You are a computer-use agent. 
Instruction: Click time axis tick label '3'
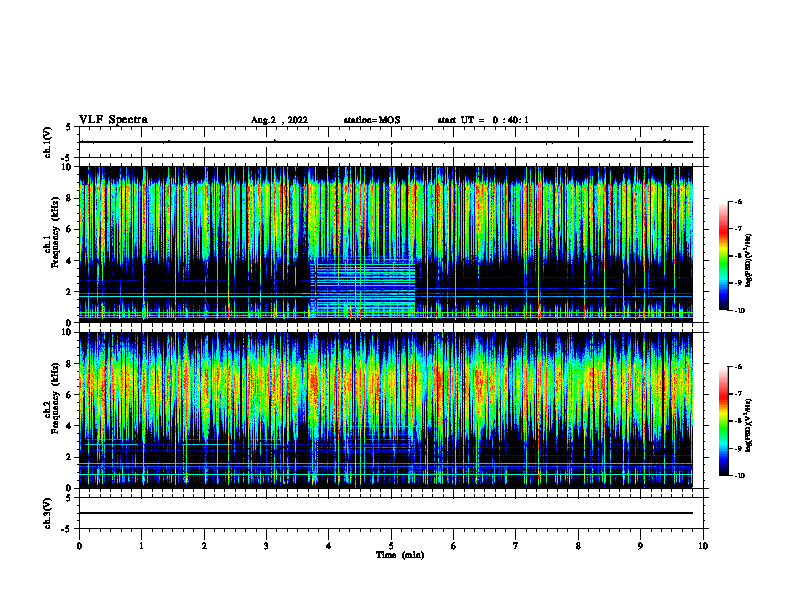(x=267, y=546)
